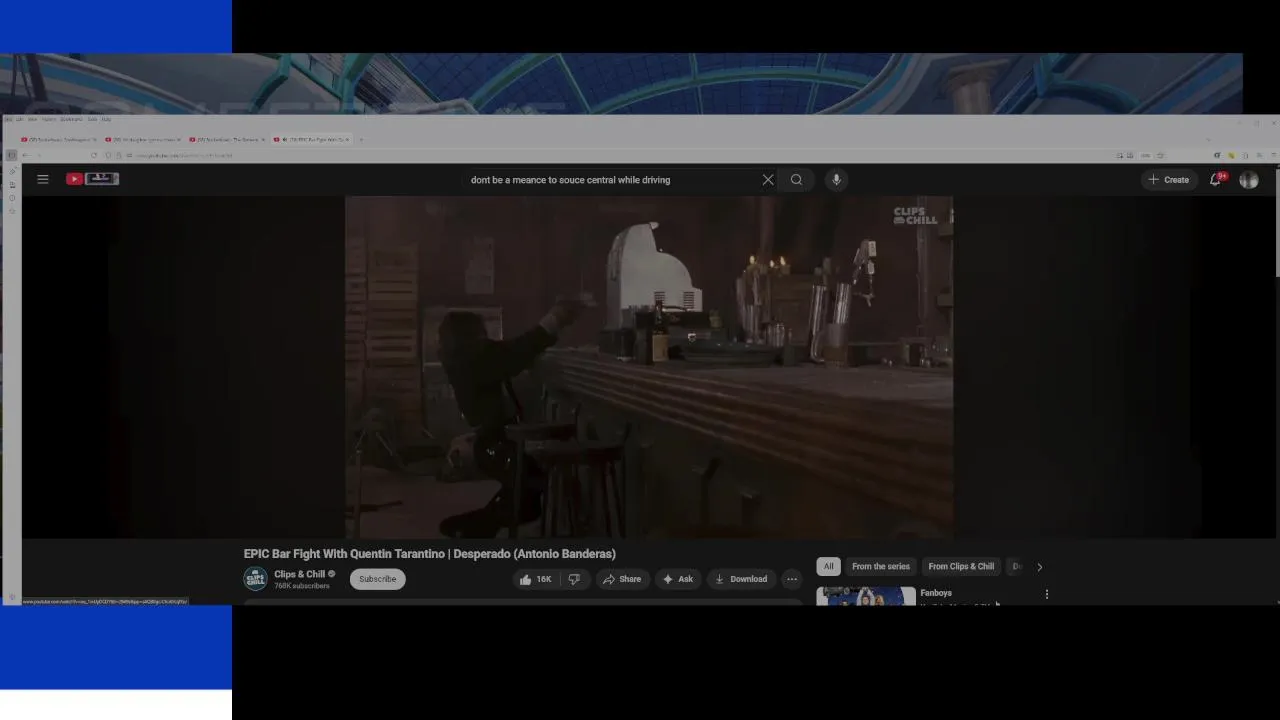Open more actions three-dot menu
The image size is (1280, 720).
click(x=792, y=579)
